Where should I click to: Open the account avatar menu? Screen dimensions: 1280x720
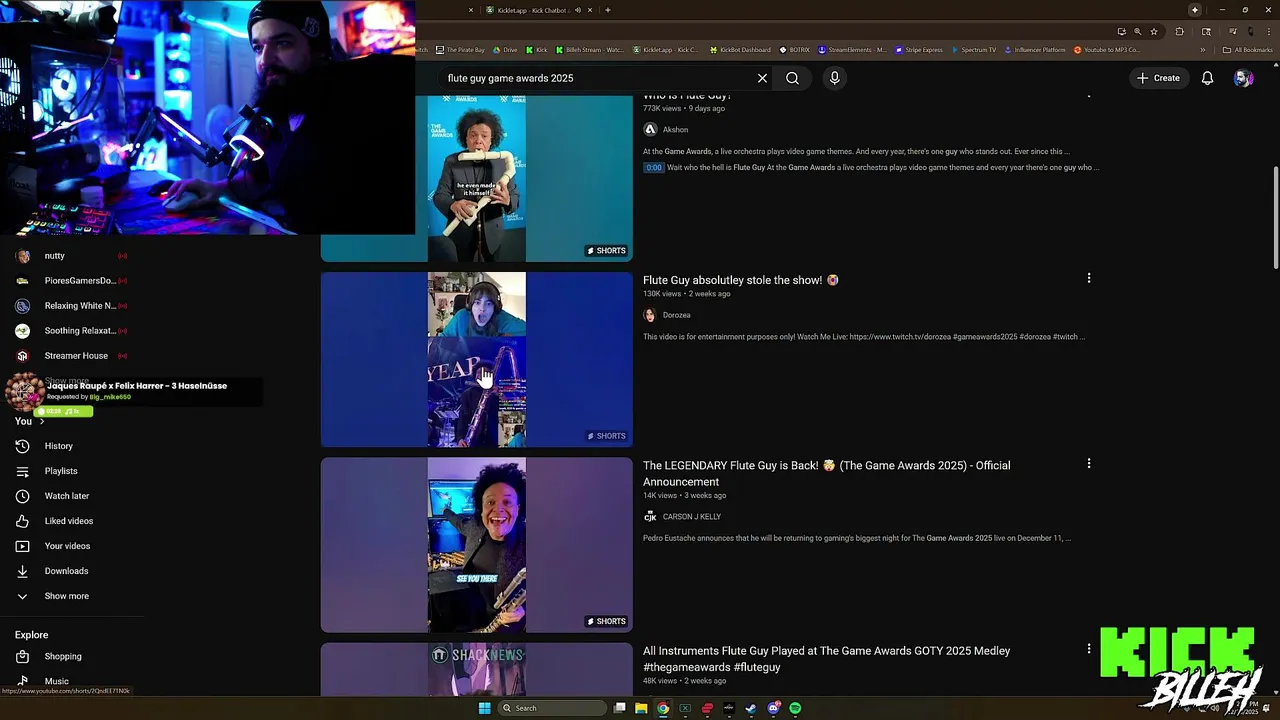click(1243, 78)
